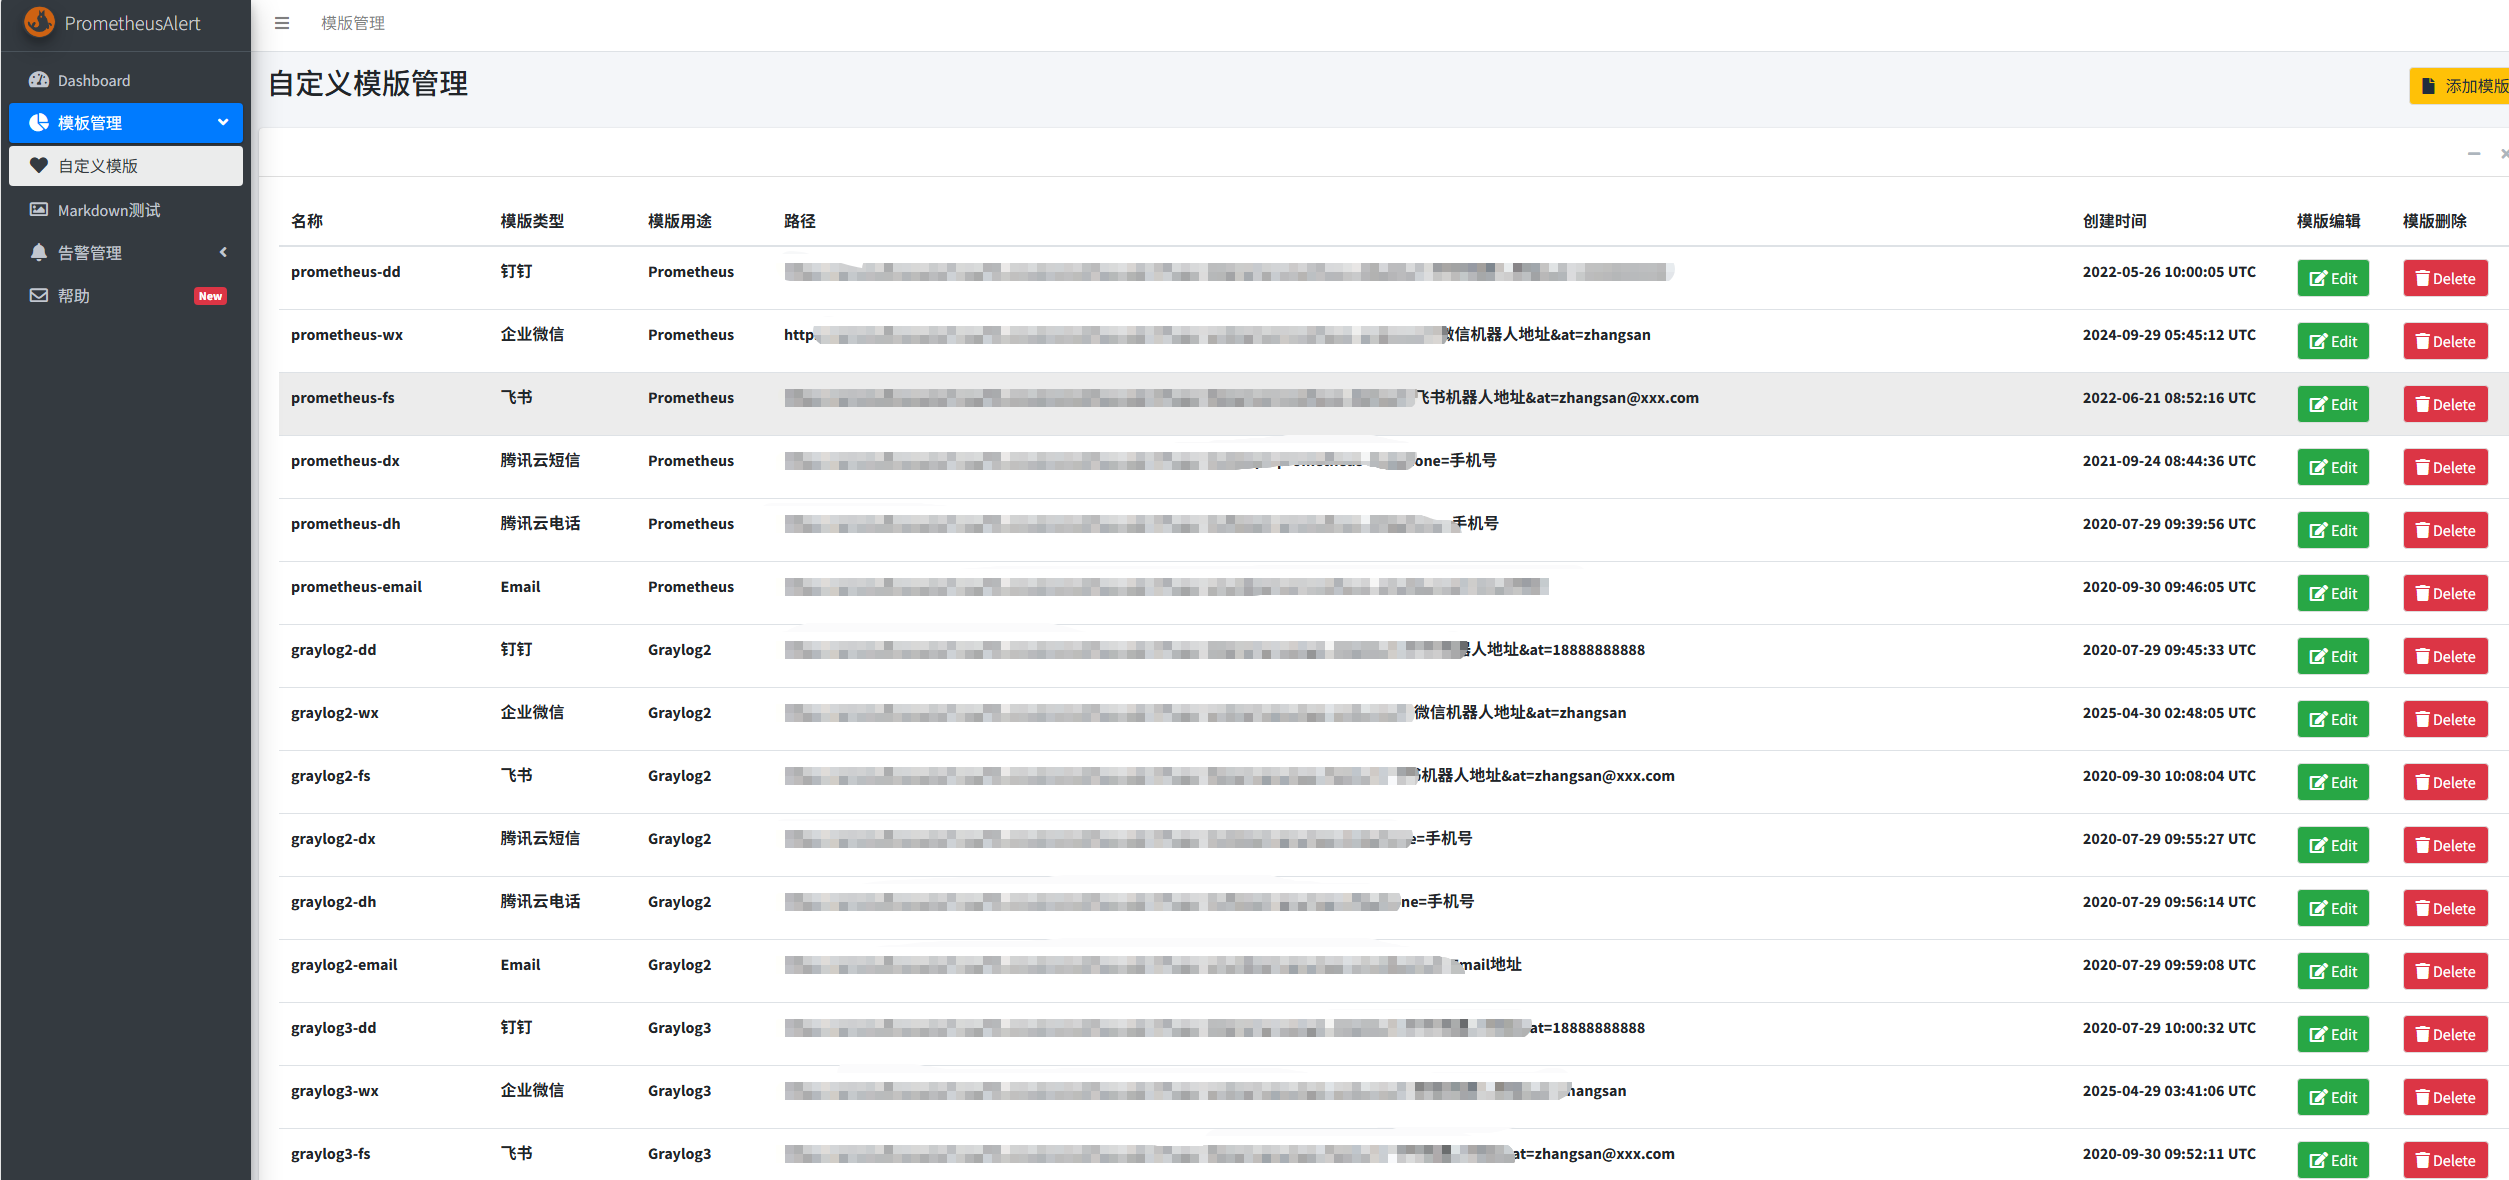Edit the prometheus-wx template
This screenshot has width=2509, height=1180.
tap(2333, 342)
